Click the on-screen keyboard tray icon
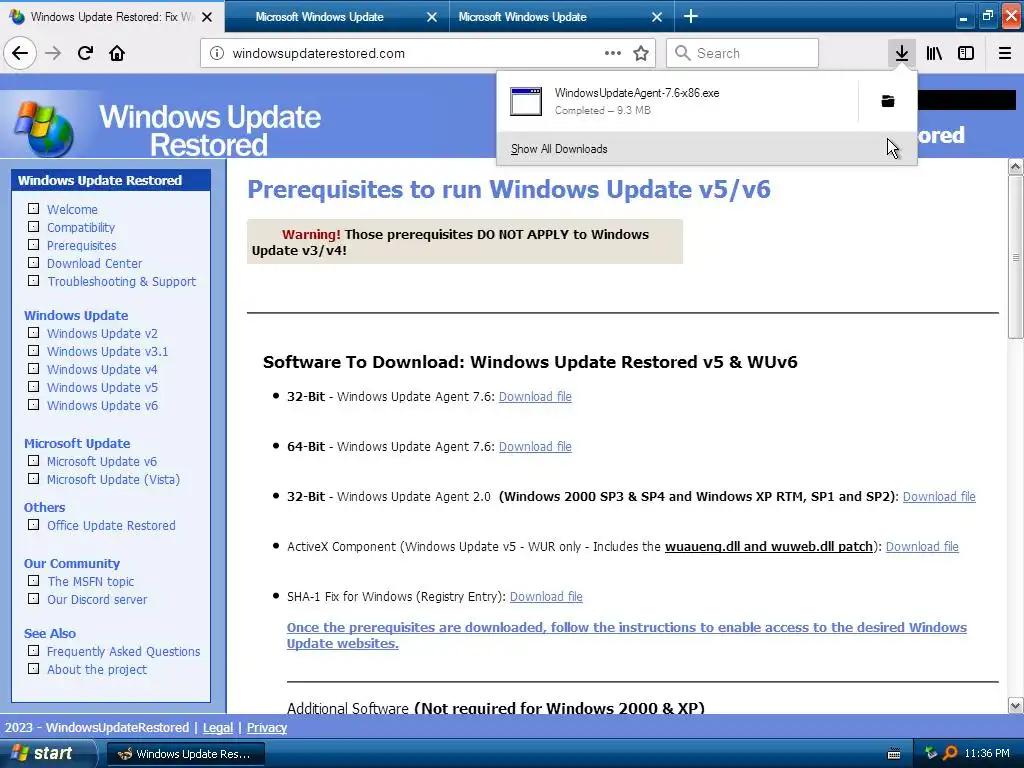Image resolution: width=1024 pixels, height=768 pixels. (894, 754)
